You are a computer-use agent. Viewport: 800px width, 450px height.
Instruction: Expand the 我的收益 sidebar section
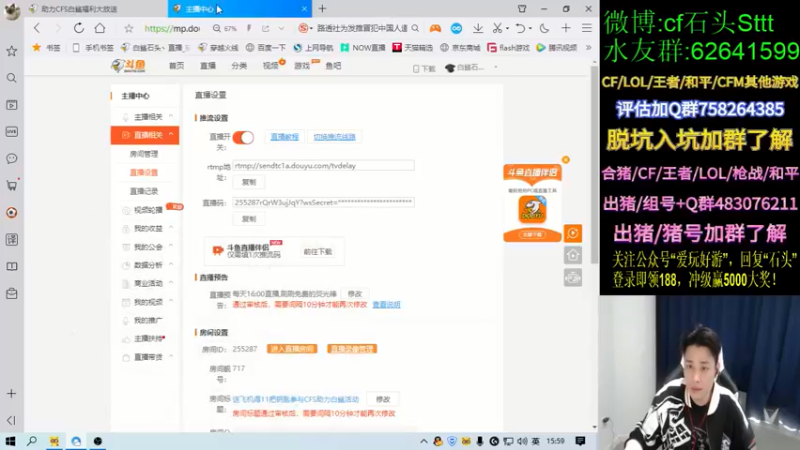coord(171,228)
